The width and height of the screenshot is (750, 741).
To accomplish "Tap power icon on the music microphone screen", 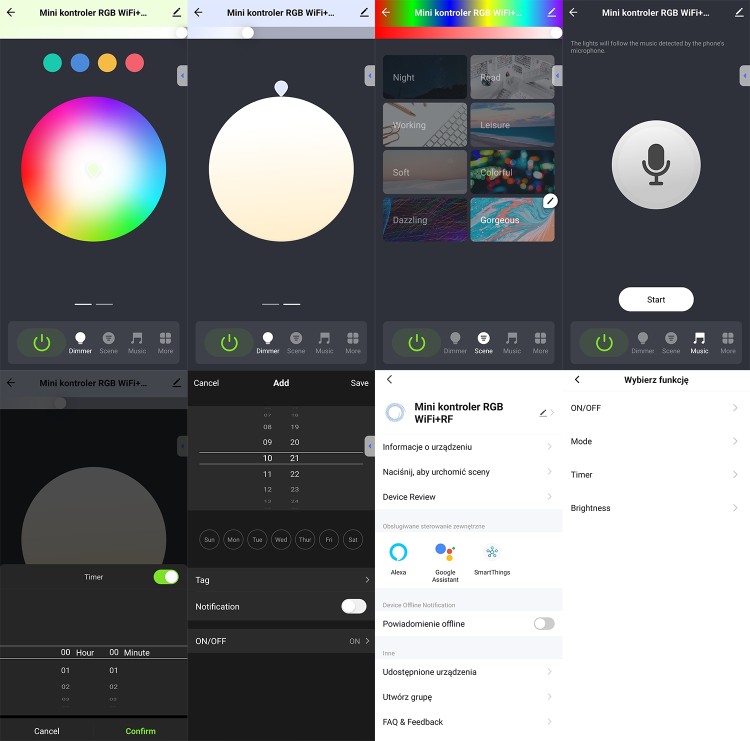I will click(604, 343).
